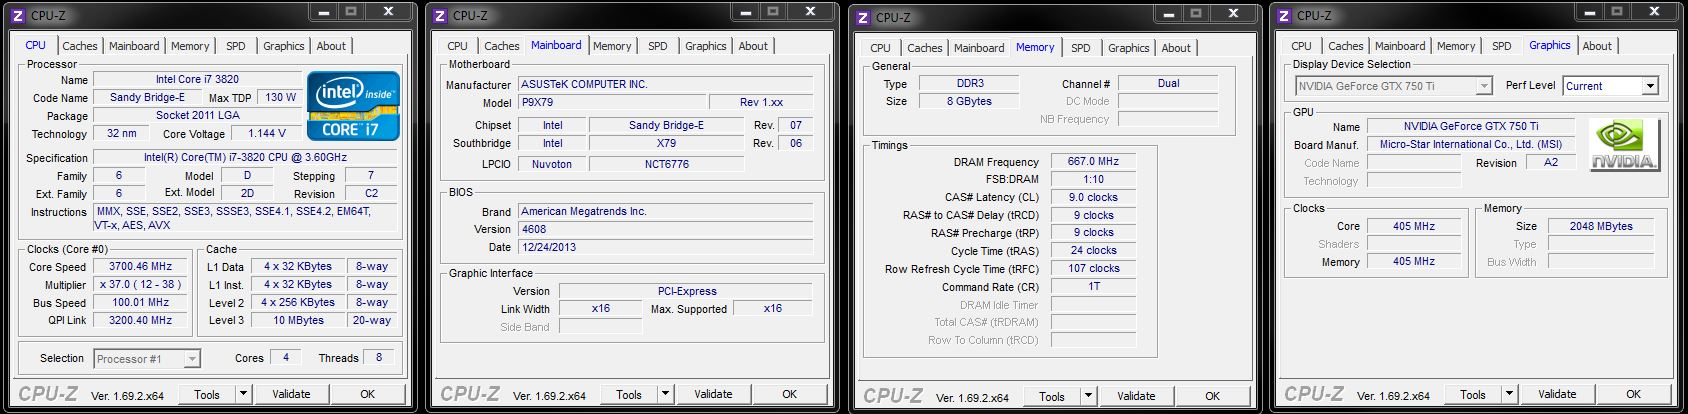Select CPU tab in Mainboard window

(457, 46)
